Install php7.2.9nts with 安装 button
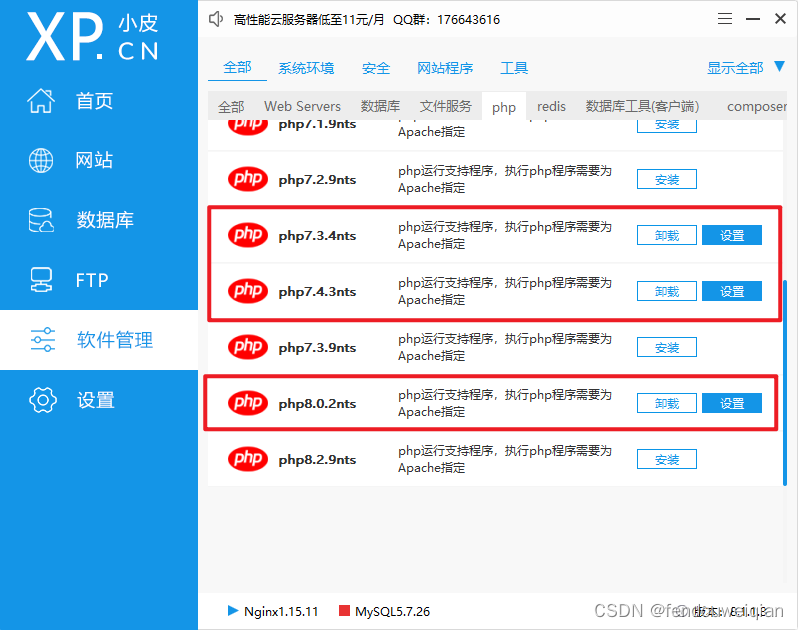Image resolution: width=798 pixels, height=630 pixels. (x=667, y=179)
